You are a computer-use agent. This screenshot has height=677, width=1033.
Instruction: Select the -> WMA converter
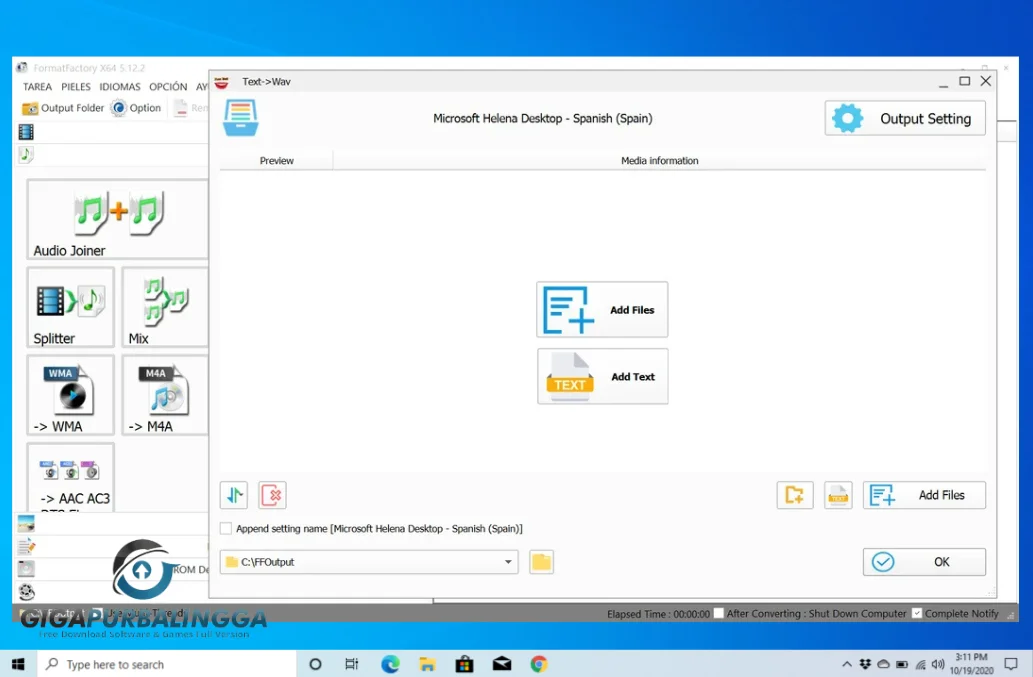tap(70, 395)
